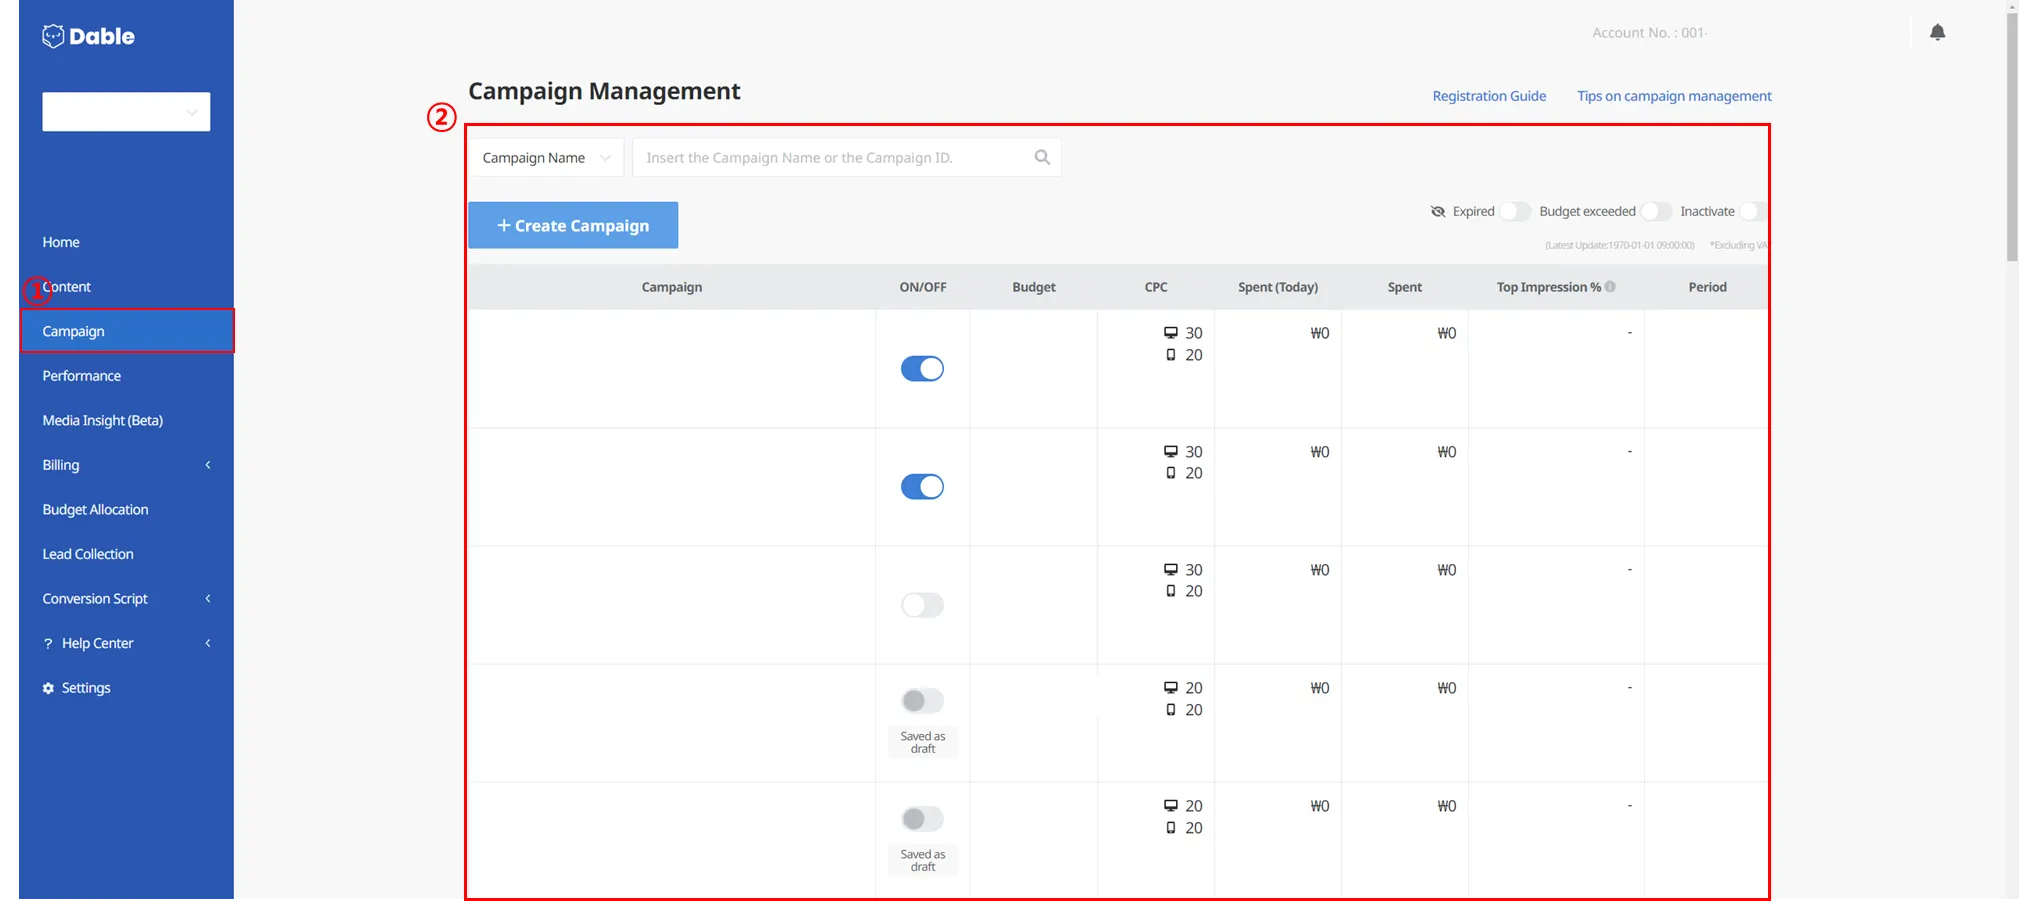The height and width of the screenshot is (901, 2019).
Task: Open Budget Allocation from the sidebar
Action: 95,510
